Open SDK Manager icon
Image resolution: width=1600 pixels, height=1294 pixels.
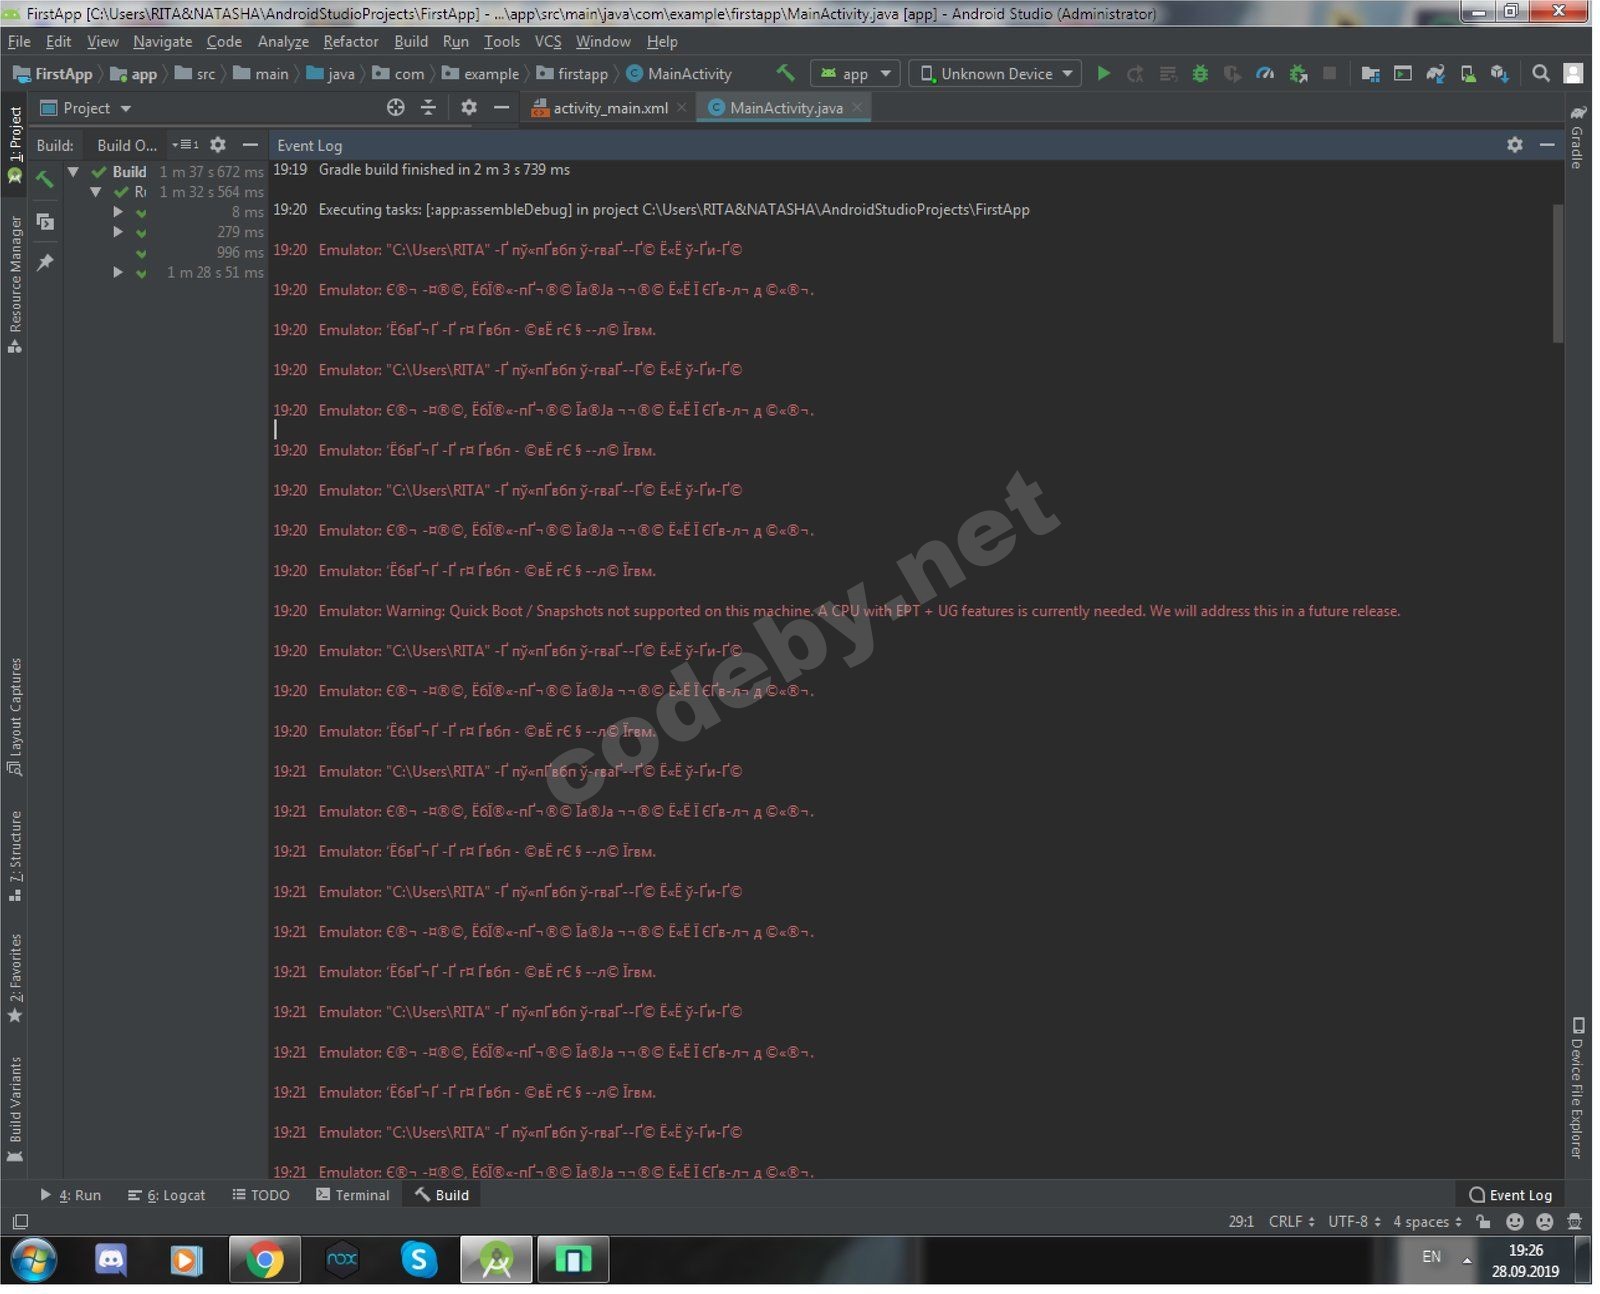1499,73
